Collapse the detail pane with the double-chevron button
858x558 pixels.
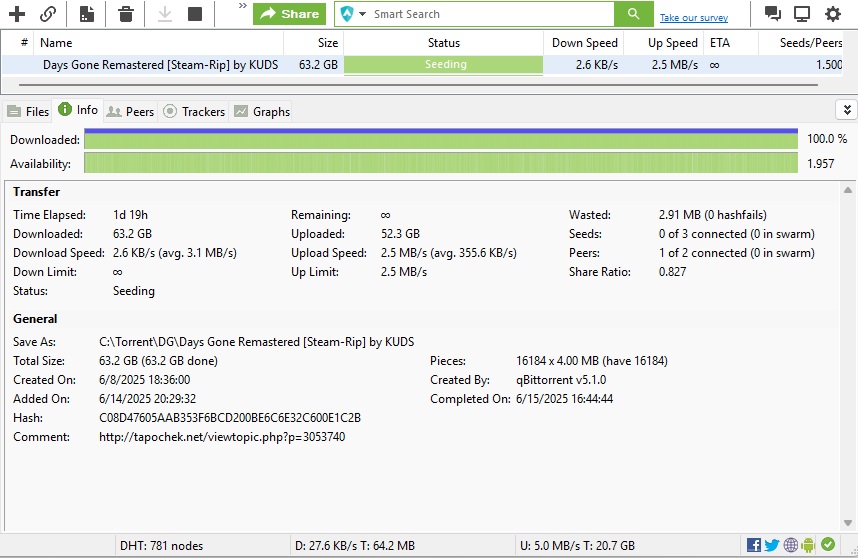click(x=847, y=110)
